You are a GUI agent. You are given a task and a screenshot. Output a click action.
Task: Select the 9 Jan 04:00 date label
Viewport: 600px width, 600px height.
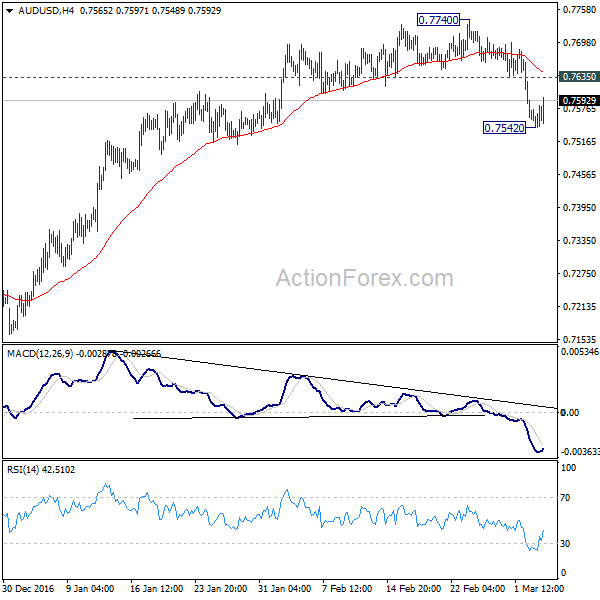(90, 588)
